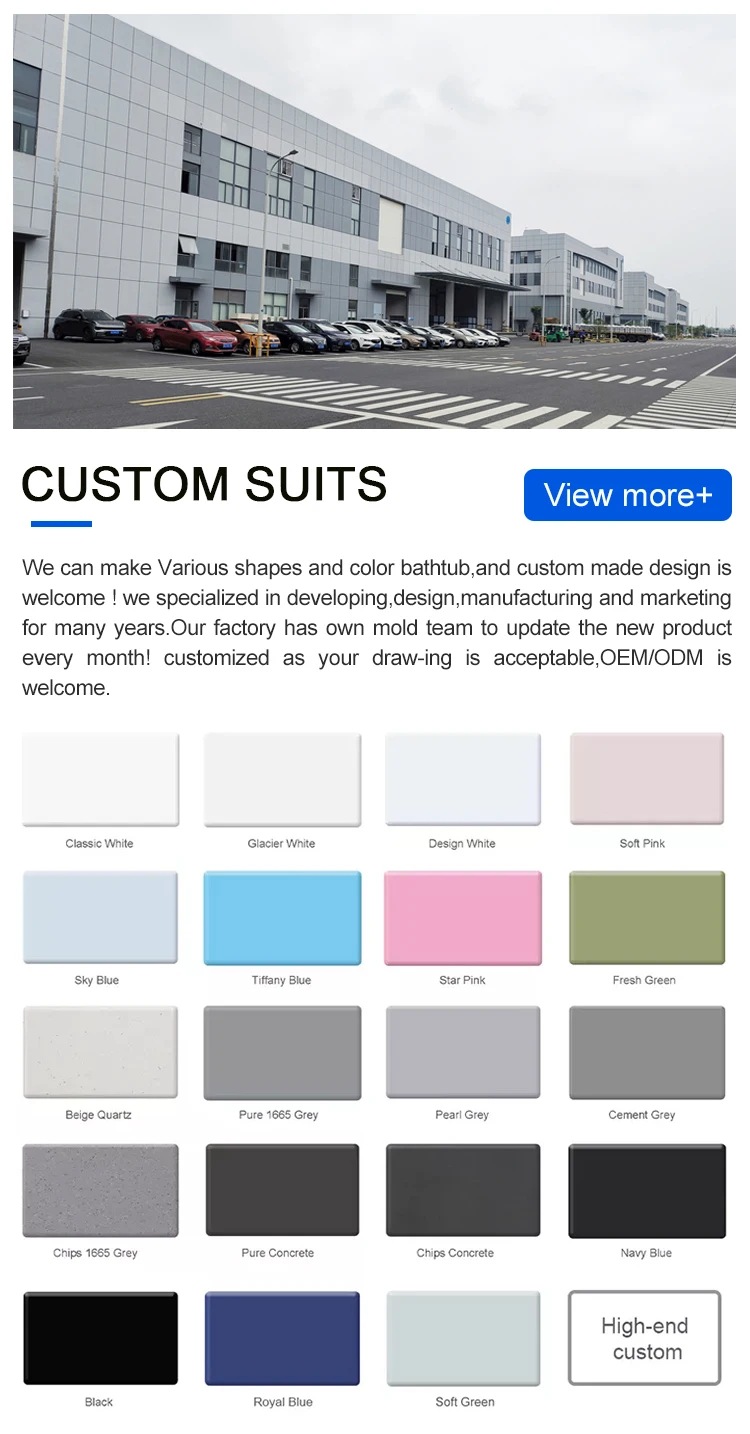The image size is (750, 1434).
Task: Select the Soft Green color sample
Action: tap(463, 1338)
